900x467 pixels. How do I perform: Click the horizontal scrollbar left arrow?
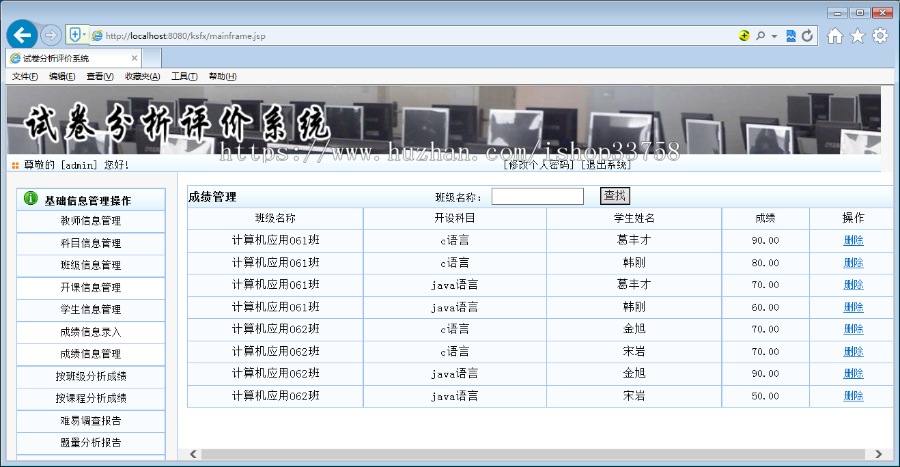[193, 454]
